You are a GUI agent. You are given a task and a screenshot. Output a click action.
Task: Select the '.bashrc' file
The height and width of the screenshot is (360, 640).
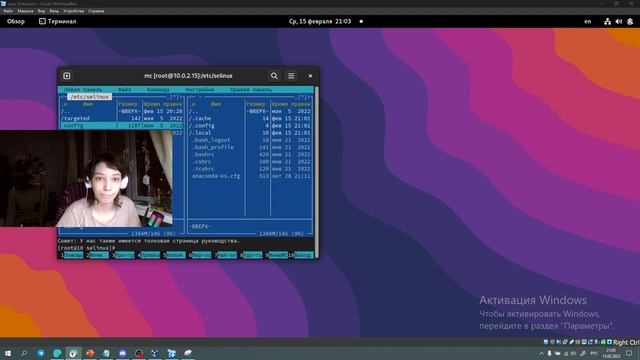click(x=250, y=154)
